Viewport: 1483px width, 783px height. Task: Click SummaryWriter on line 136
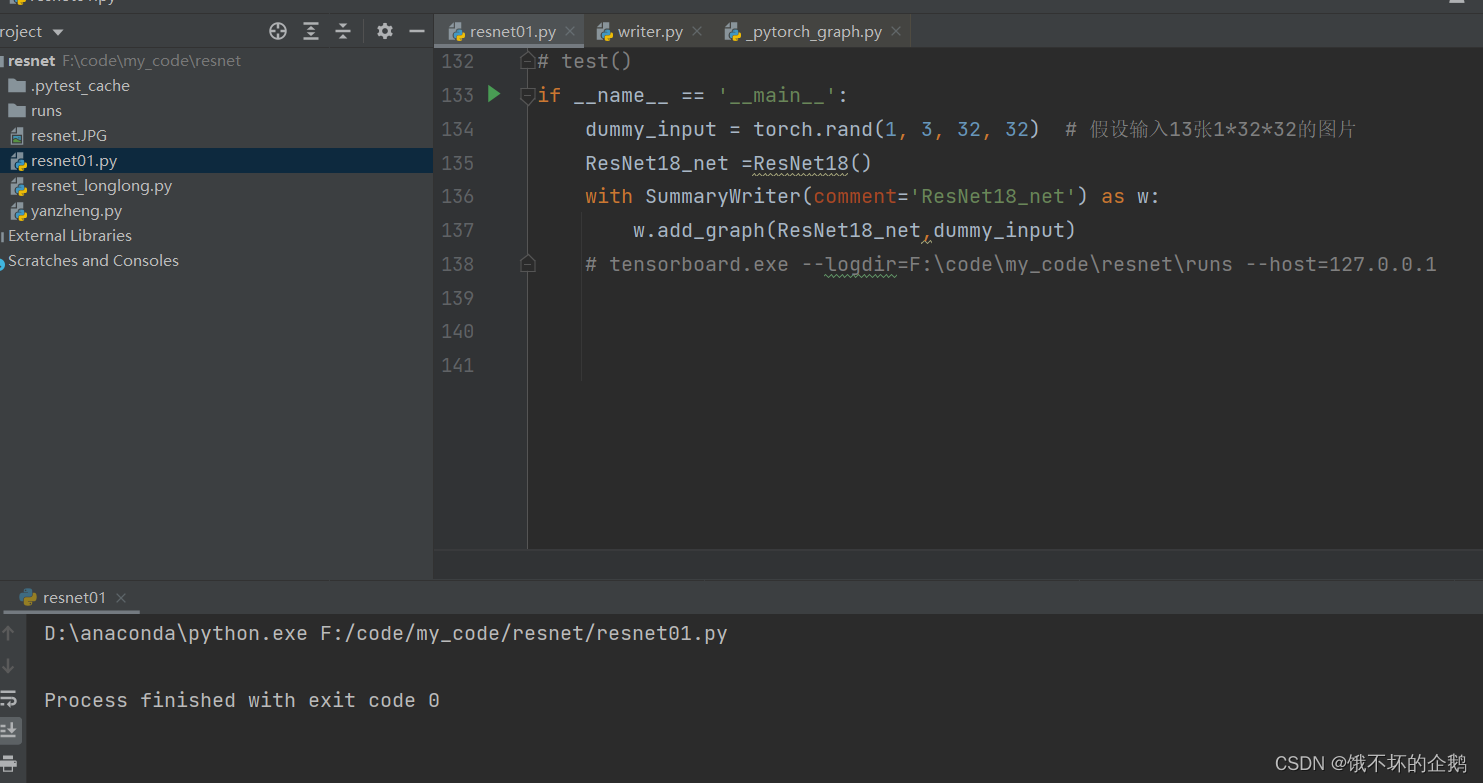click(723, 196)
